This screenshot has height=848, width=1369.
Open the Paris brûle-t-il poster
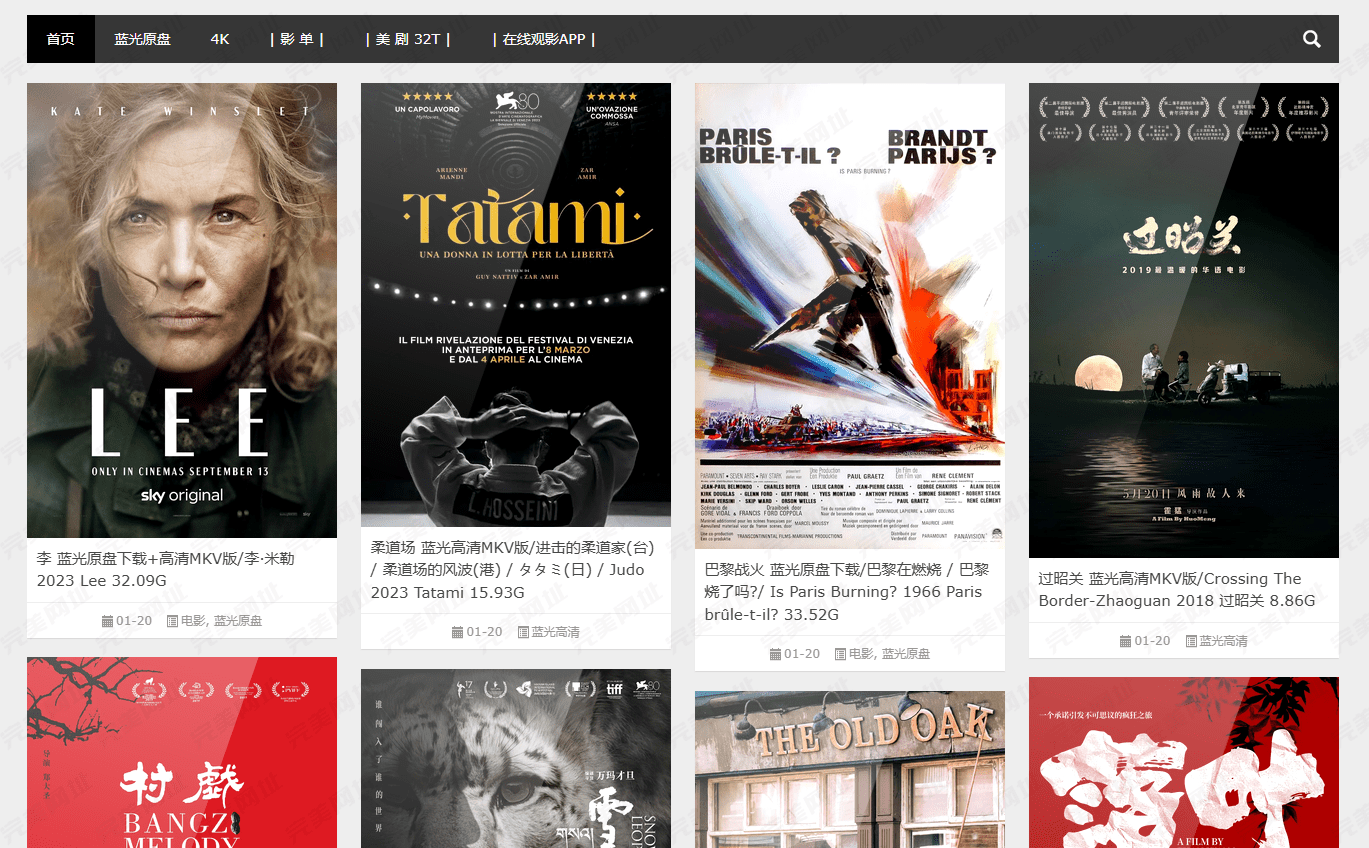[x=850, y=316]
